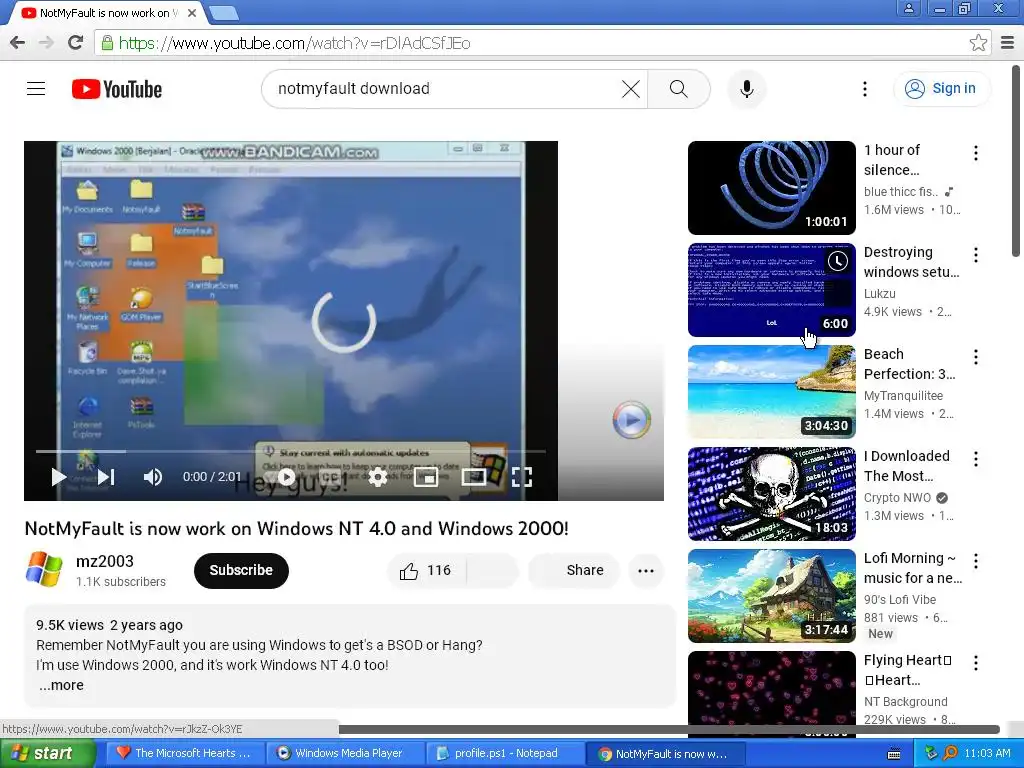Screen dimensions: 1024x768
Task: Open Crypto NWO channel name
Action: [897, 498]
